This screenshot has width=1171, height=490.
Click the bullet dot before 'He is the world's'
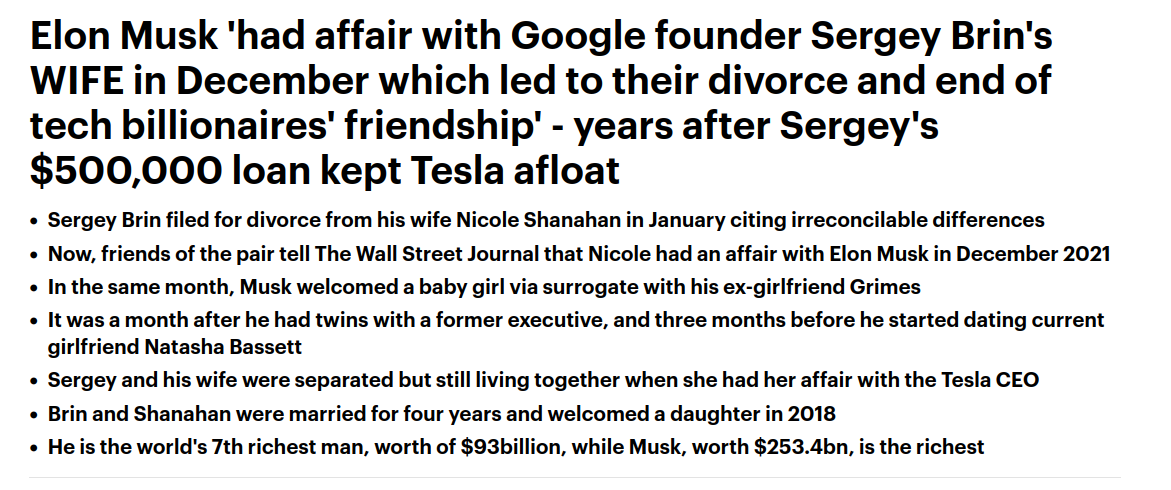[34, 449]
